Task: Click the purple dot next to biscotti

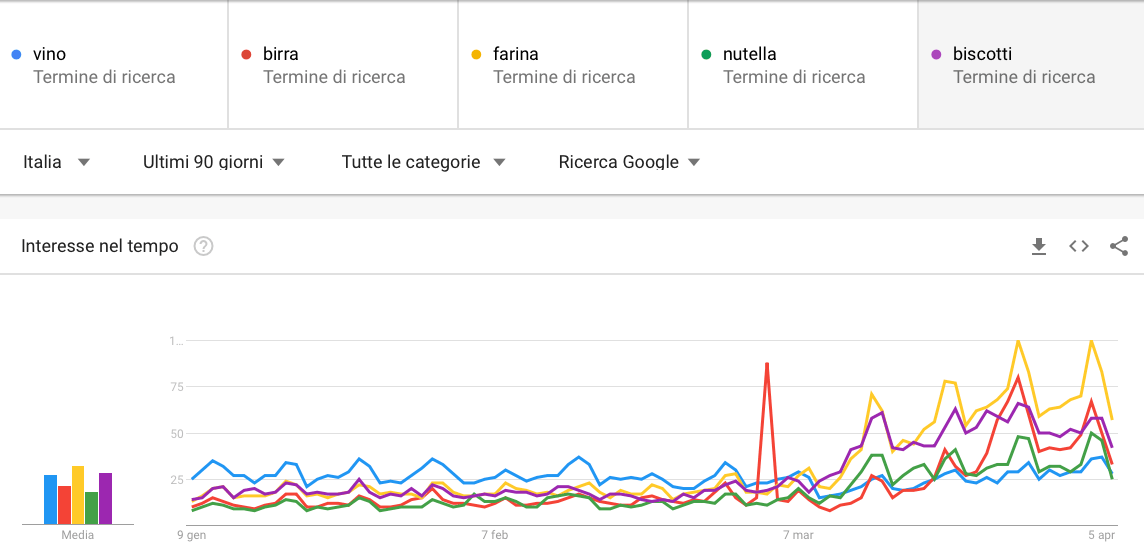Action: pos(936,54)
